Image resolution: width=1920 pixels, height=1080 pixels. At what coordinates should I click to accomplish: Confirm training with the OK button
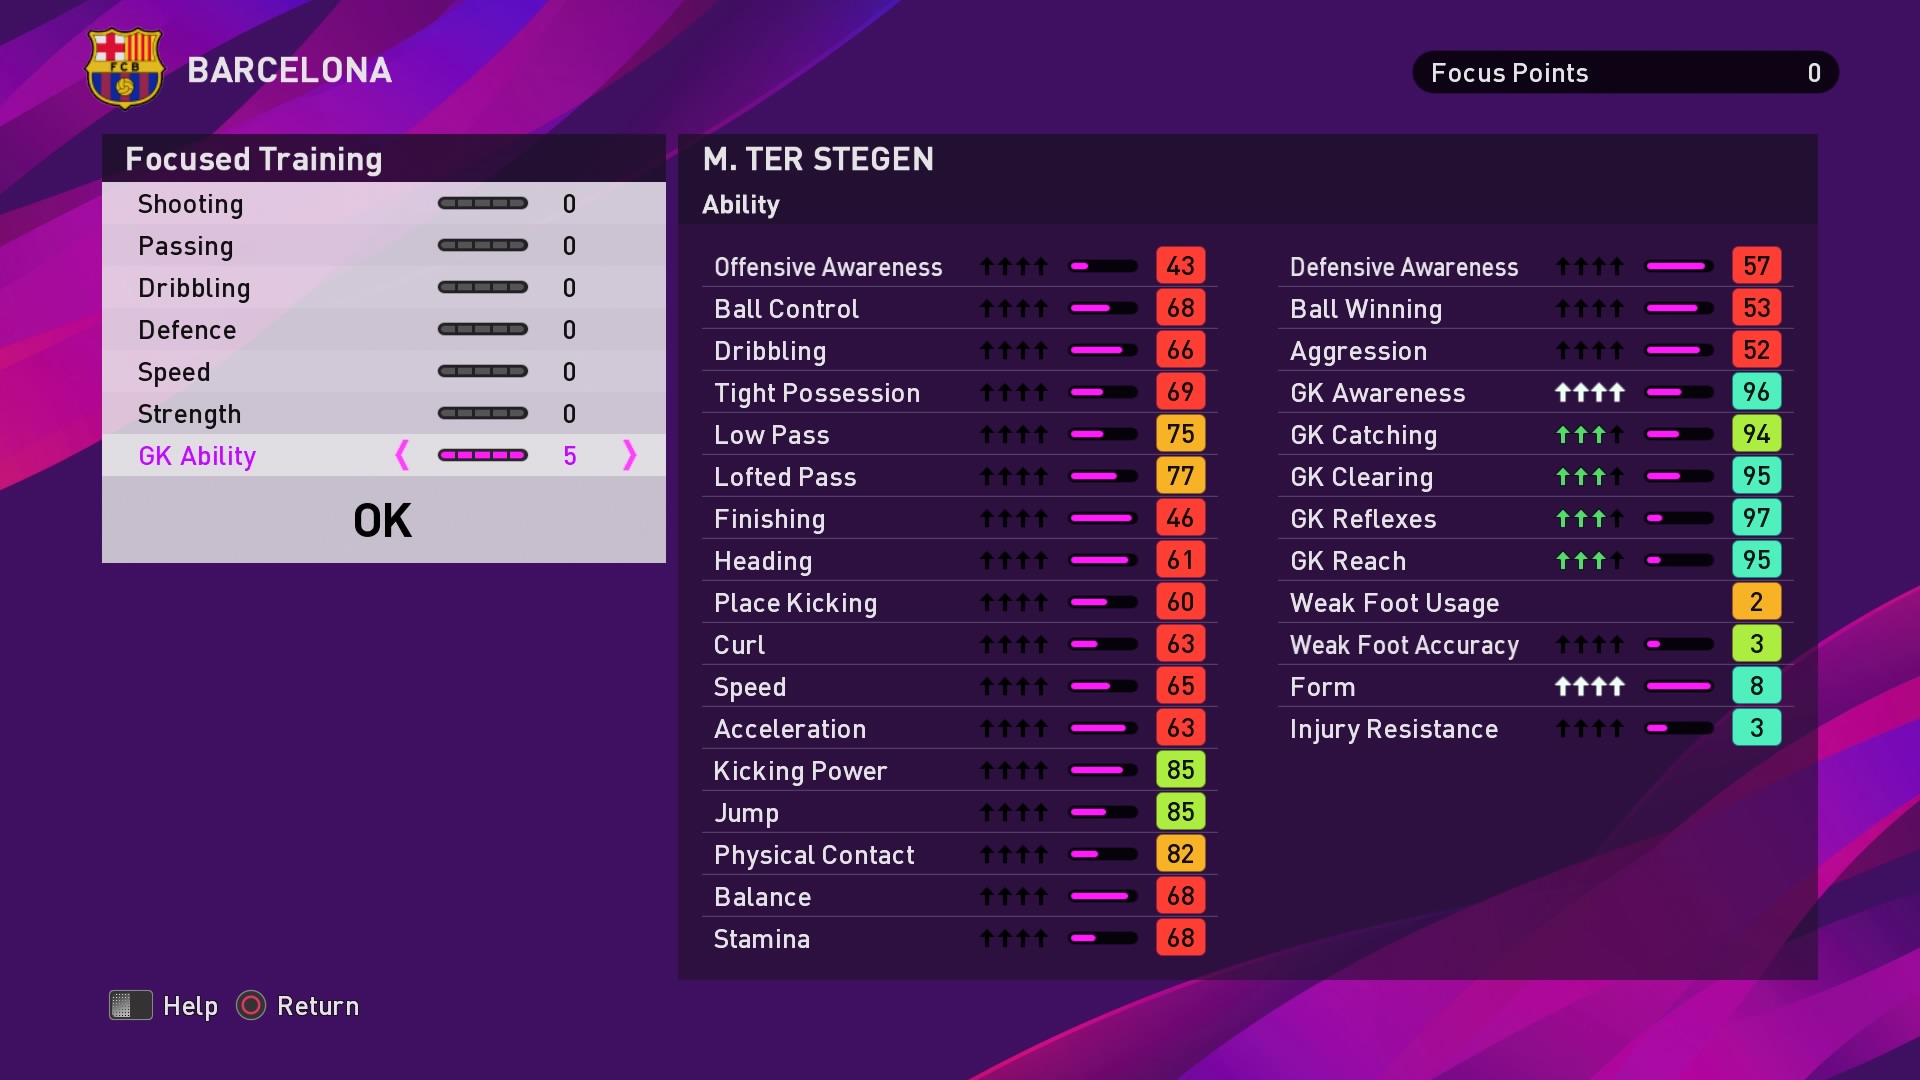[x=384, y=520]
